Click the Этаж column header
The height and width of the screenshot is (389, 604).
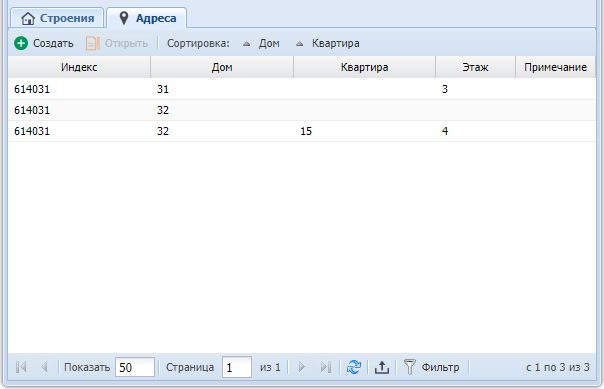[x=475, y=67]
